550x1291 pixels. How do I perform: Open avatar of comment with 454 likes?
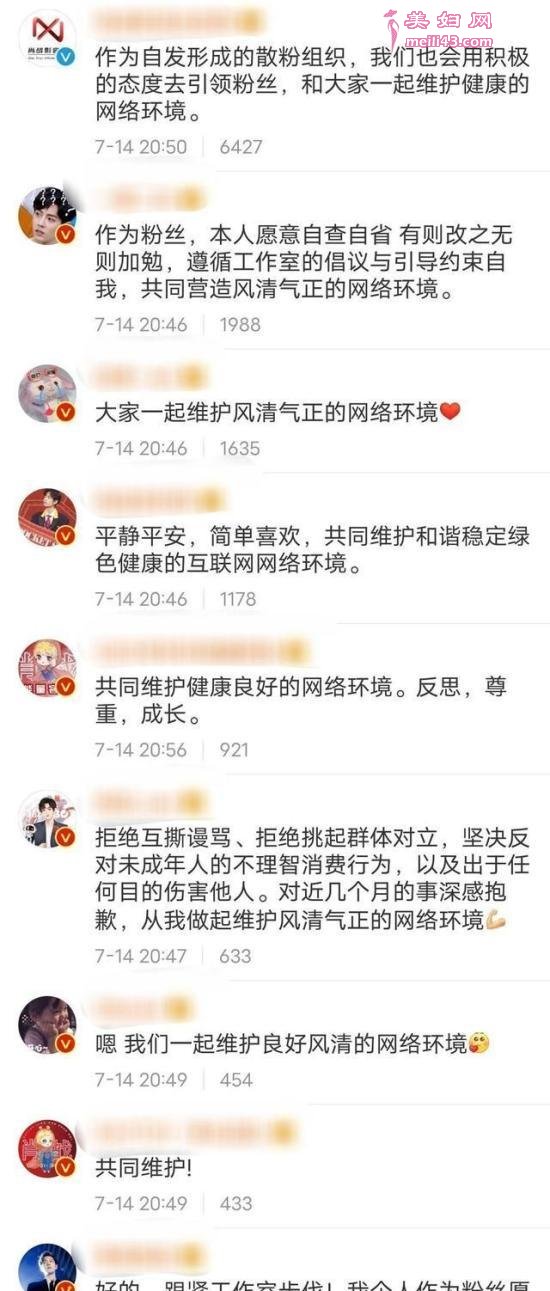pos(47,1024)
